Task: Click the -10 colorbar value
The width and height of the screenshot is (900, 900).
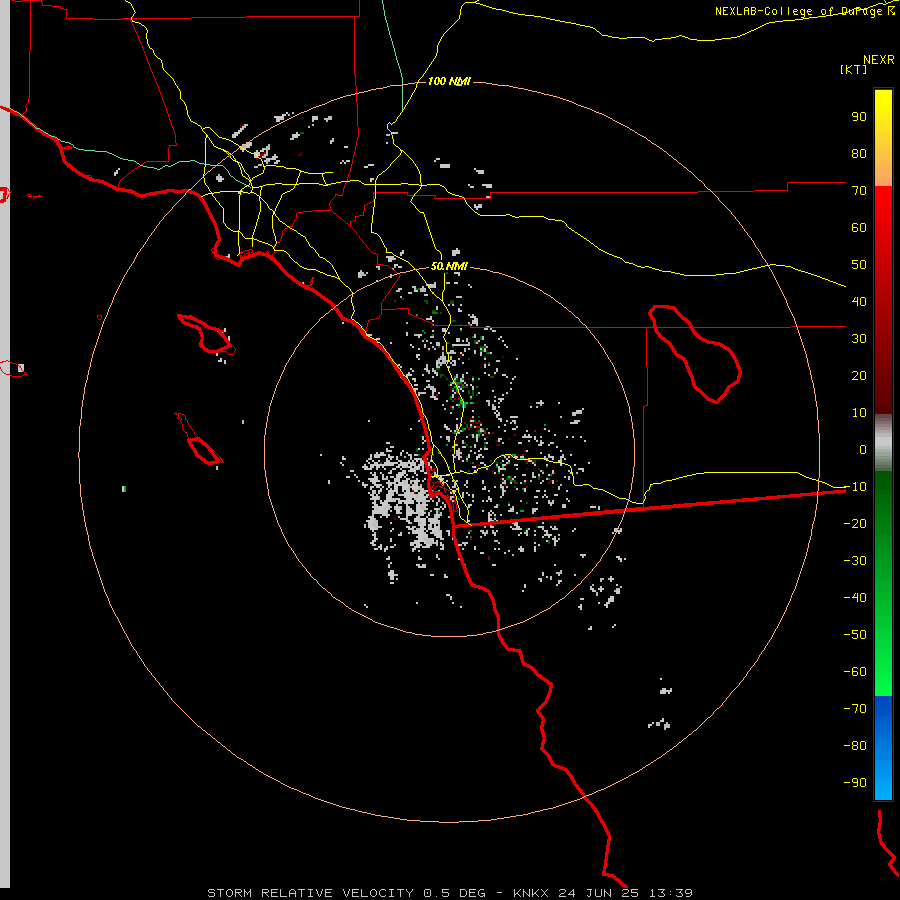Action: pyautogui.click(x=855, y=487)
